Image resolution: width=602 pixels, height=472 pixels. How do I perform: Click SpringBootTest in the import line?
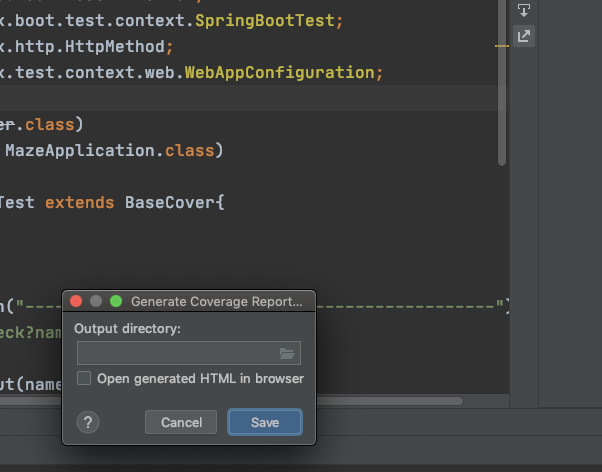pyautogui.click(x=265, y=20)
